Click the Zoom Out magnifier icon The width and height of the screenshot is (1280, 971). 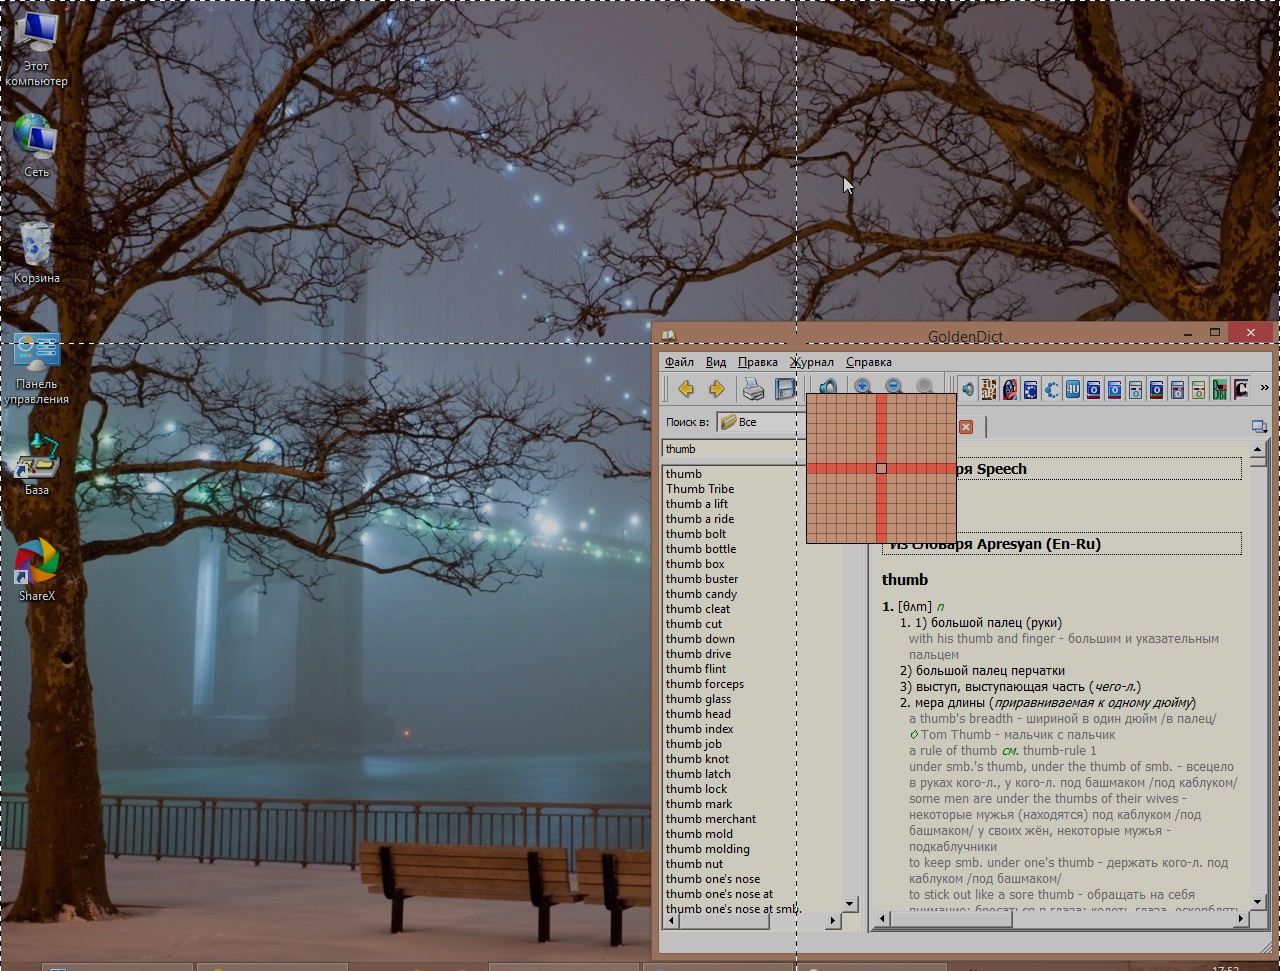(x=894, y=386)
